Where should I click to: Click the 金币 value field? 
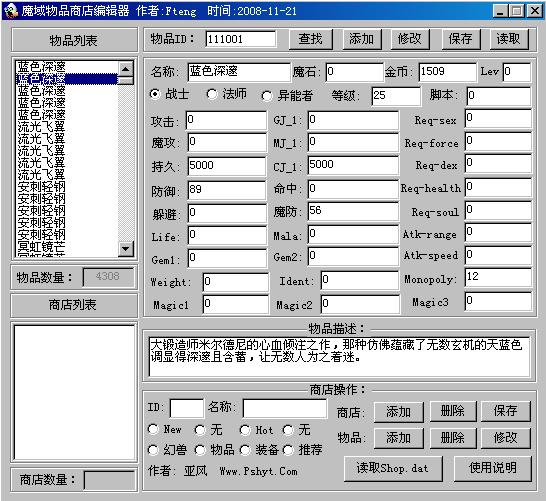point(447,72)
